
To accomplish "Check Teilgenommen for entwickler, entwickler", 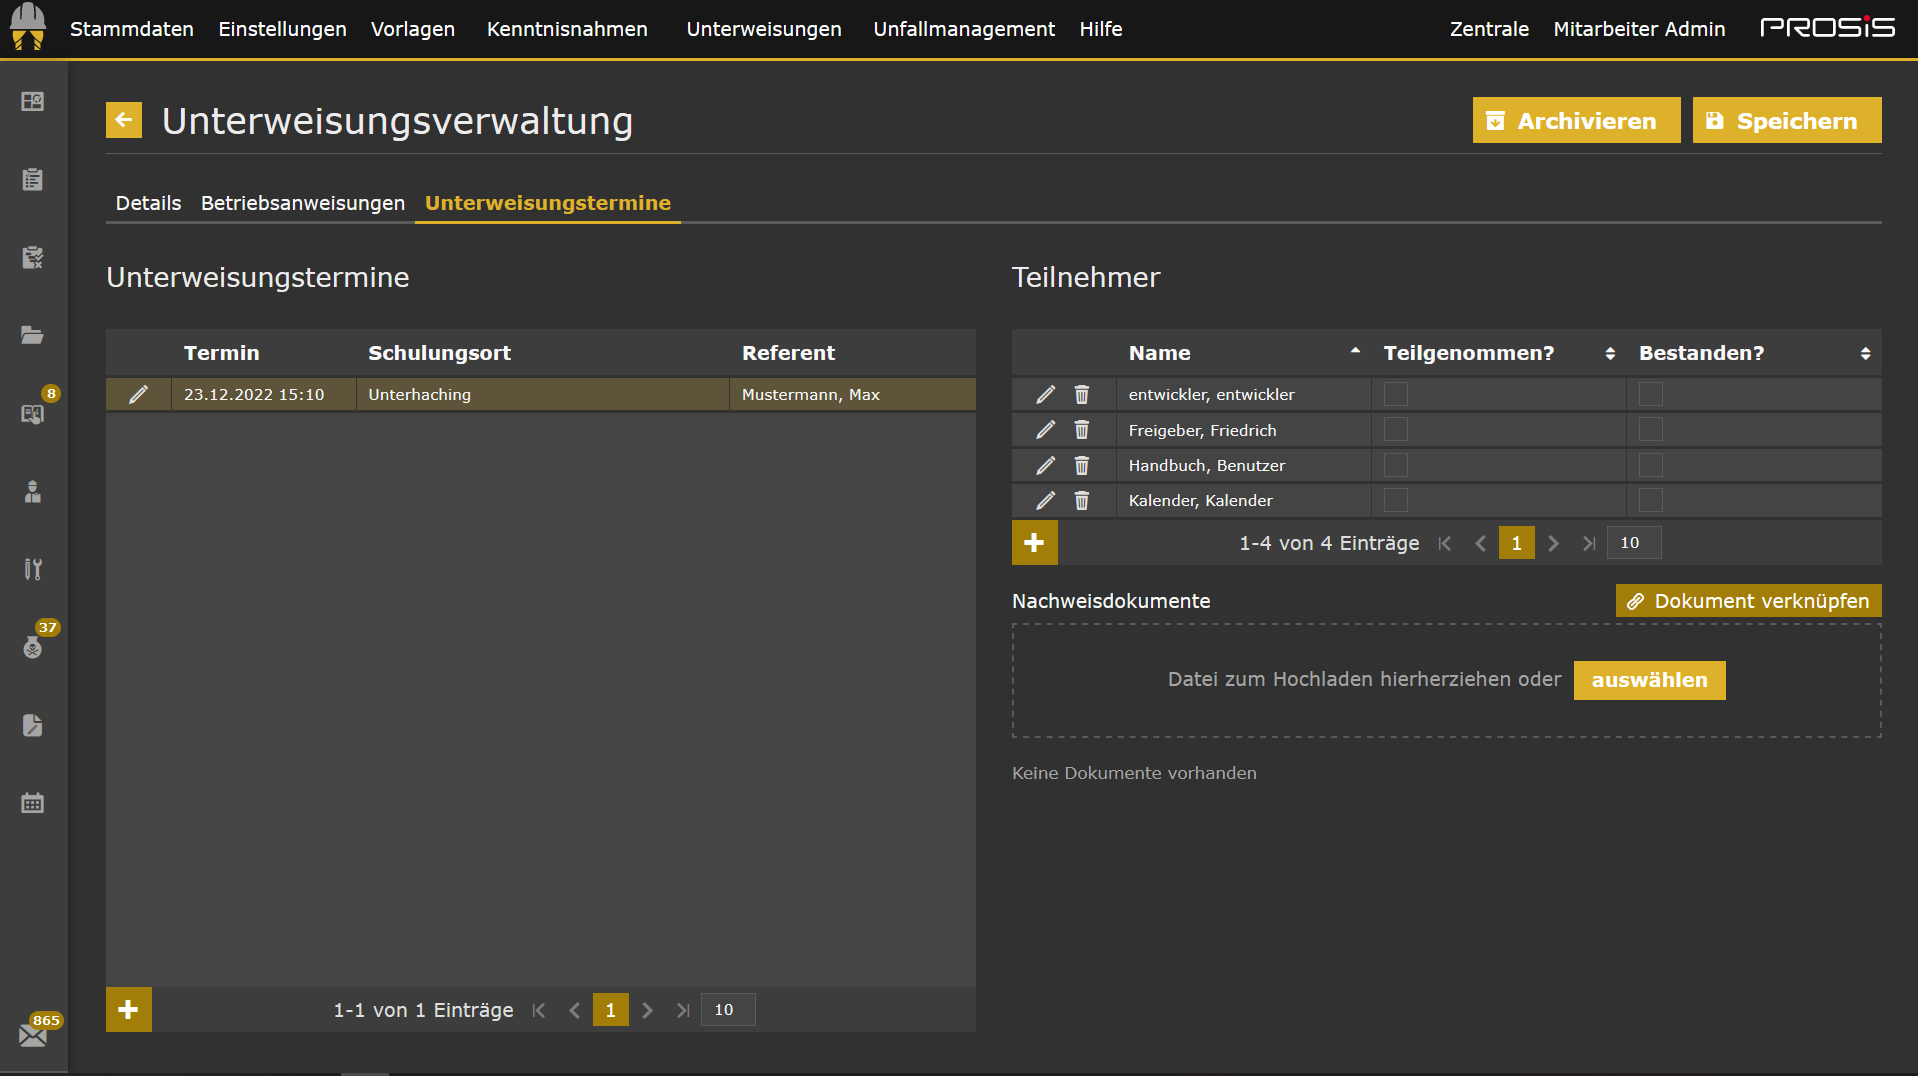I will pyautogui.click(x=1395, y=395).
